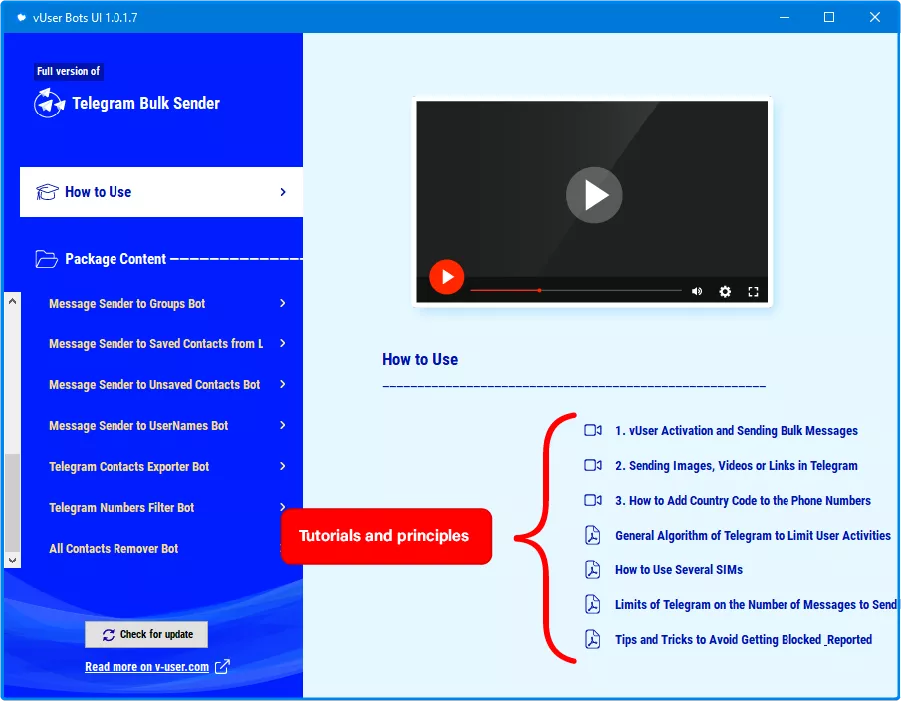Click the Check for update button
This screenshot has height=701, width=901.
click(x=147, y=634)
